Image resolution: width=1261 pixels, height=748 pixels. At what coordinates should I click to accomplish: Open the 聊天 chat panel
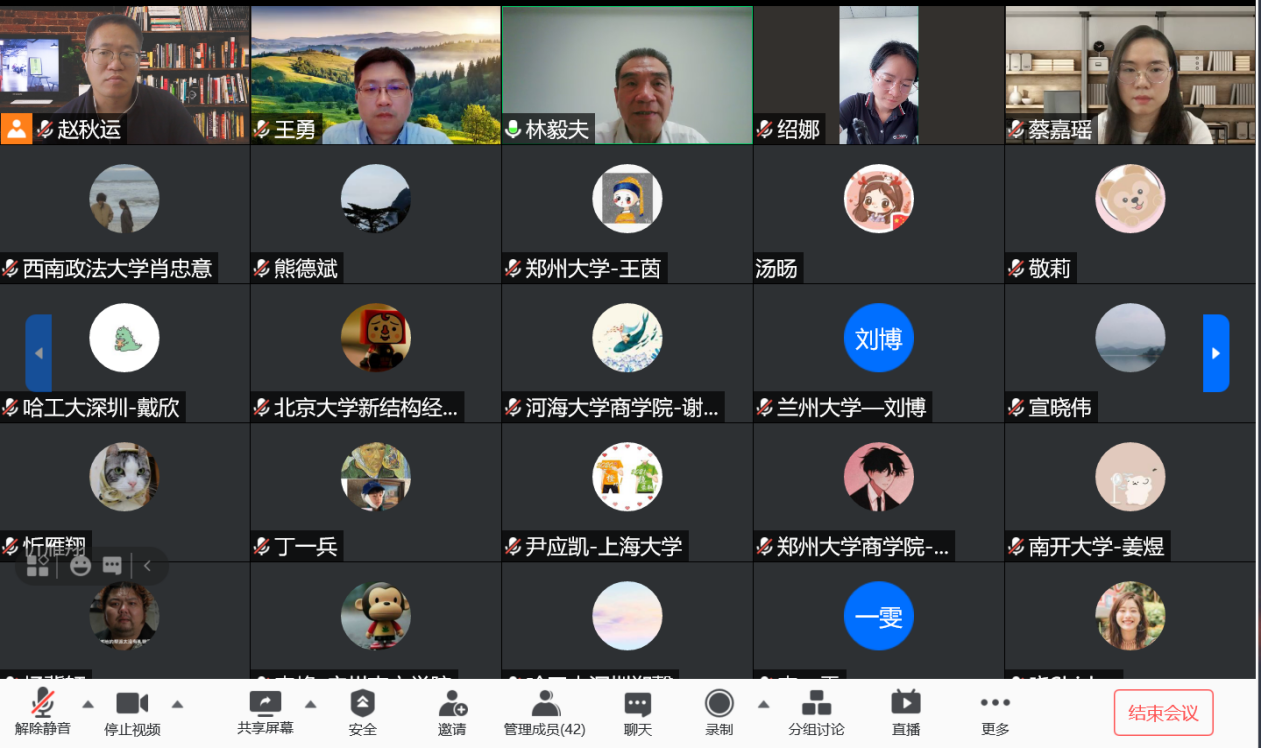click(x=638, y=713)
